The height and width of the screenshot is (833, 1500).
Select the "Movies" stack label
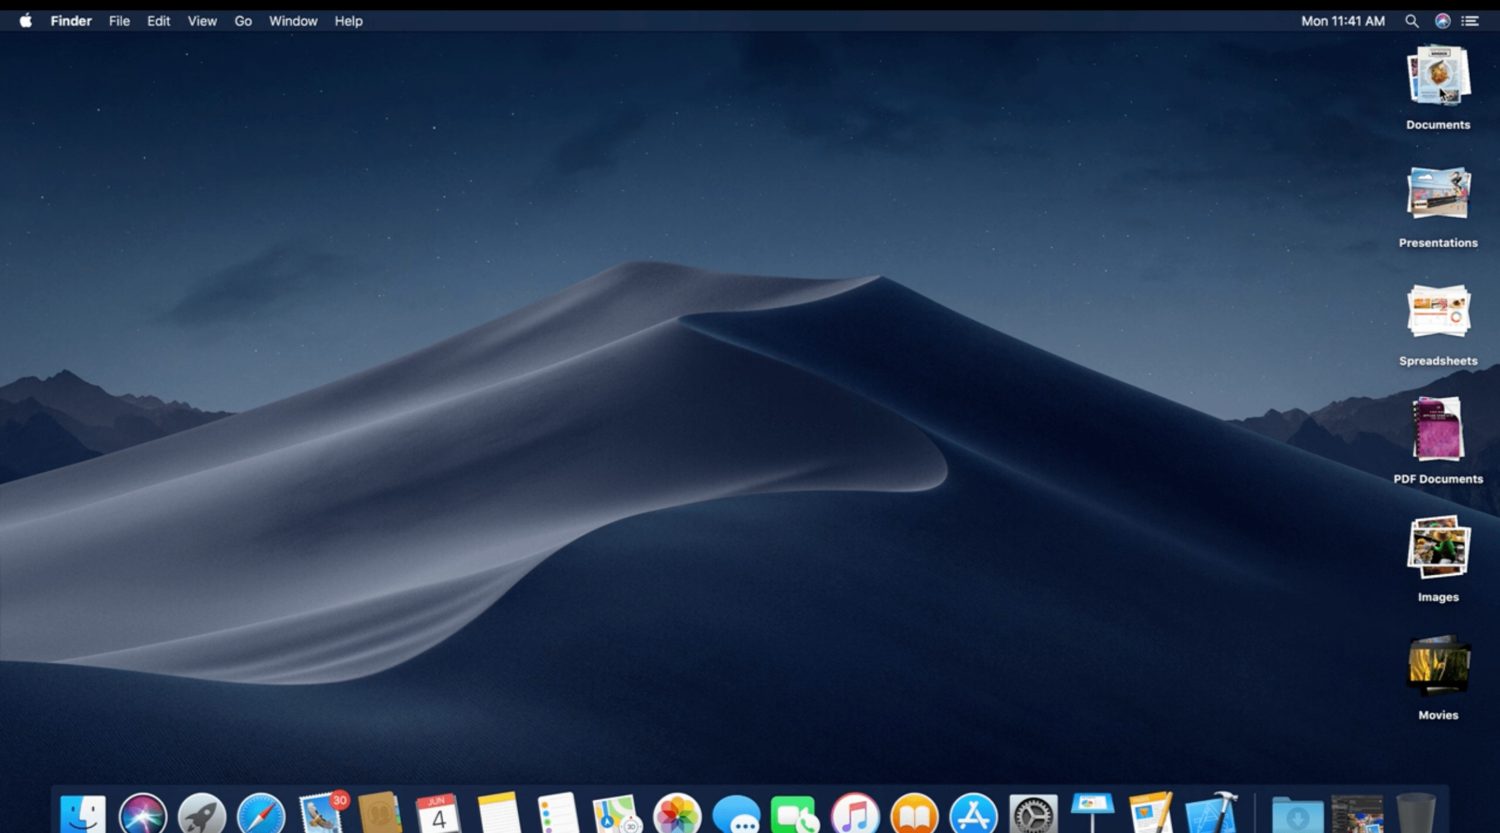pos(1438,715)
